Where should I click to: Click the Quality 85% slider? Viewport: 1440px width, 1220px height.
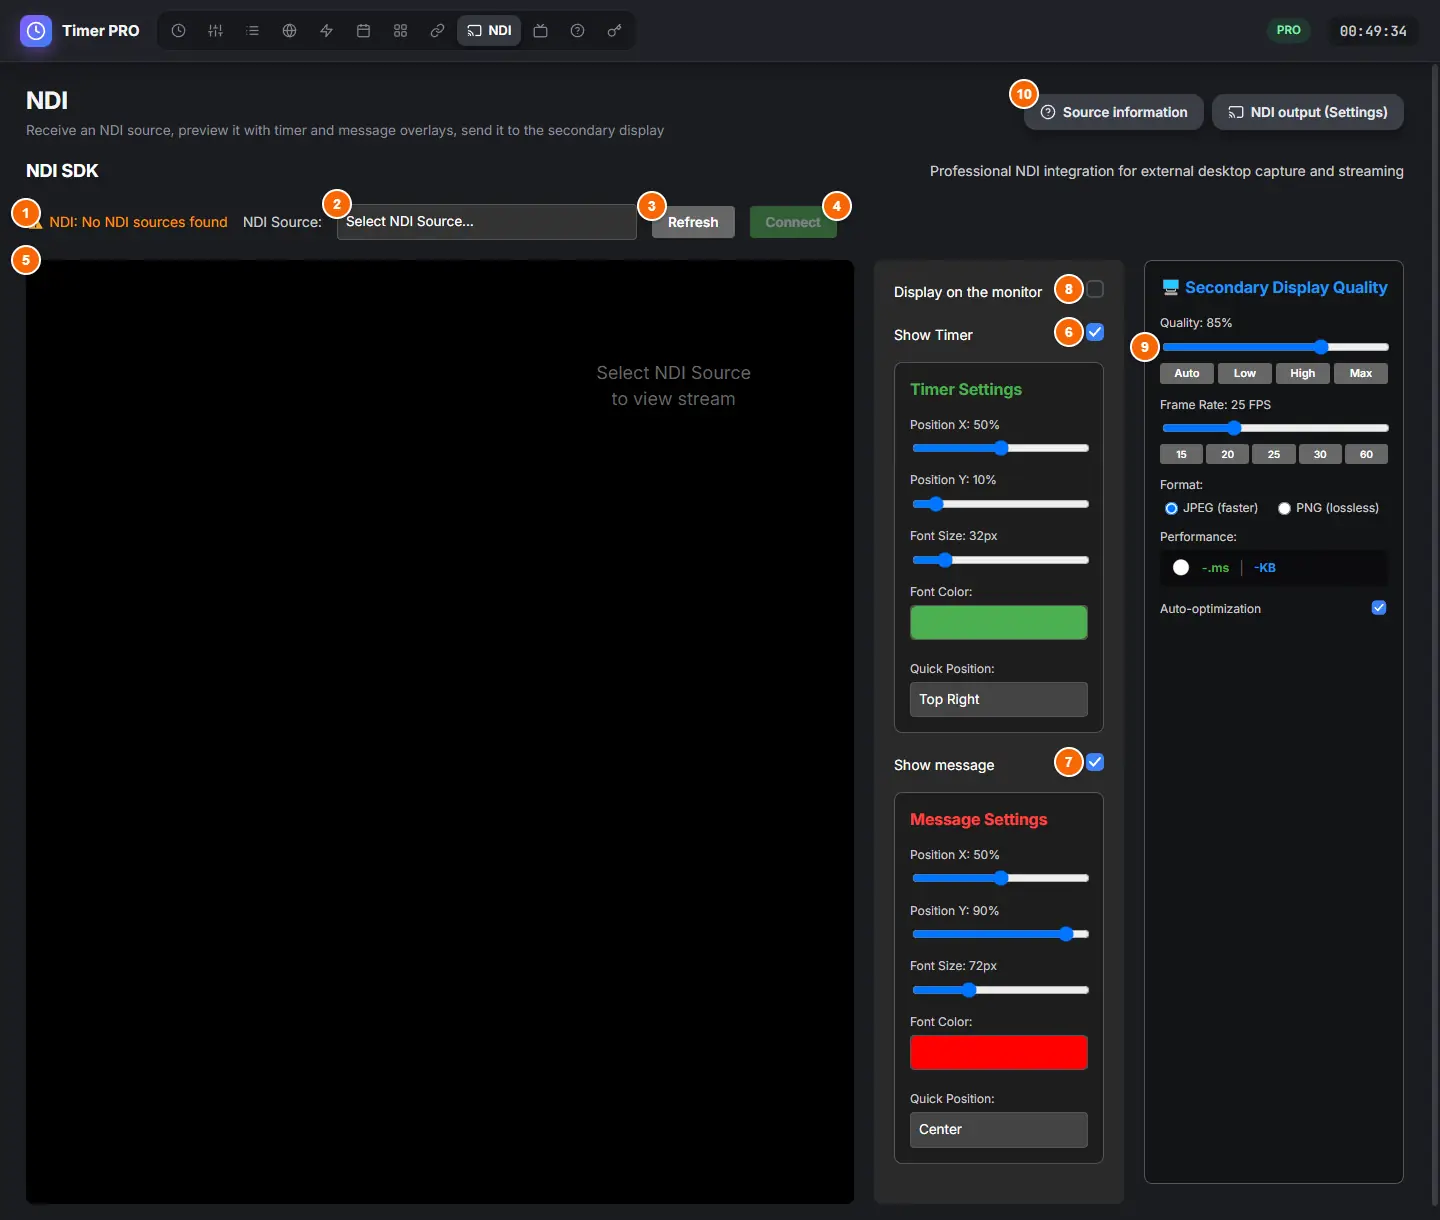click(x=1275, y=347)
